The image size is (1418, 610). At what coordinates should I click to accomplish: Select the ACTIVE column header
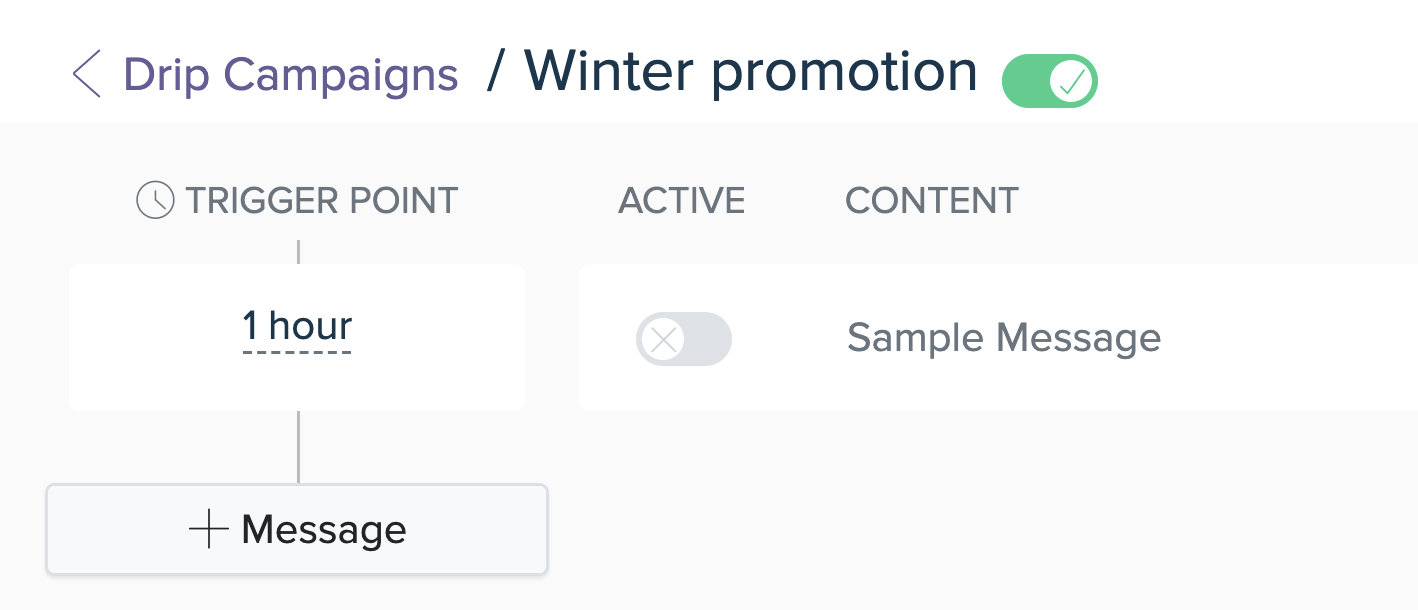(x=682, y=200)
